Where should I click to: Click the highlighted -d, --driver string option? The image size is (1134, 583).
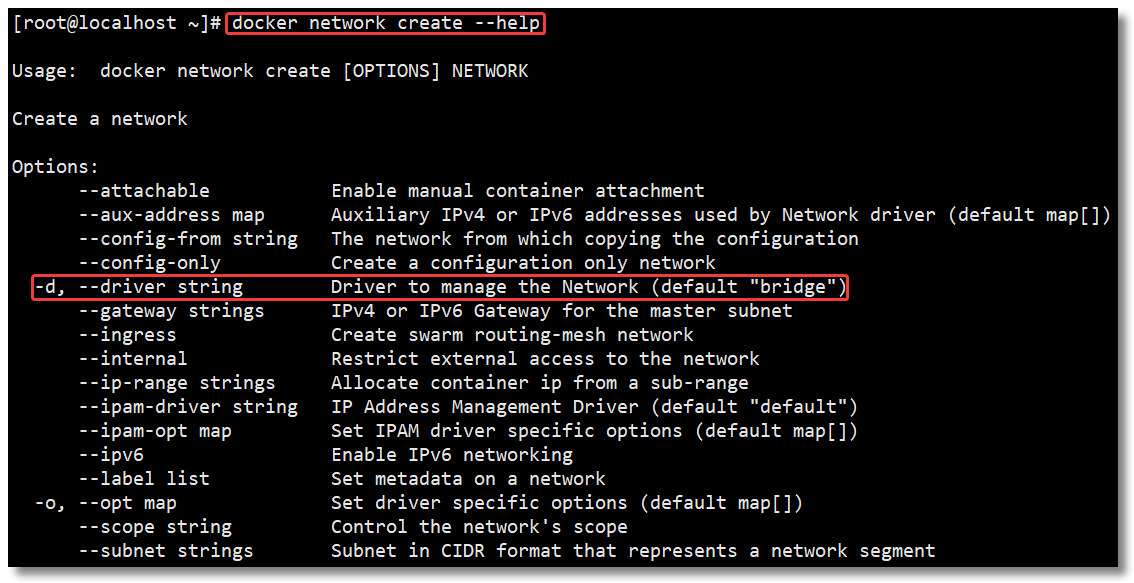[138, 287]
